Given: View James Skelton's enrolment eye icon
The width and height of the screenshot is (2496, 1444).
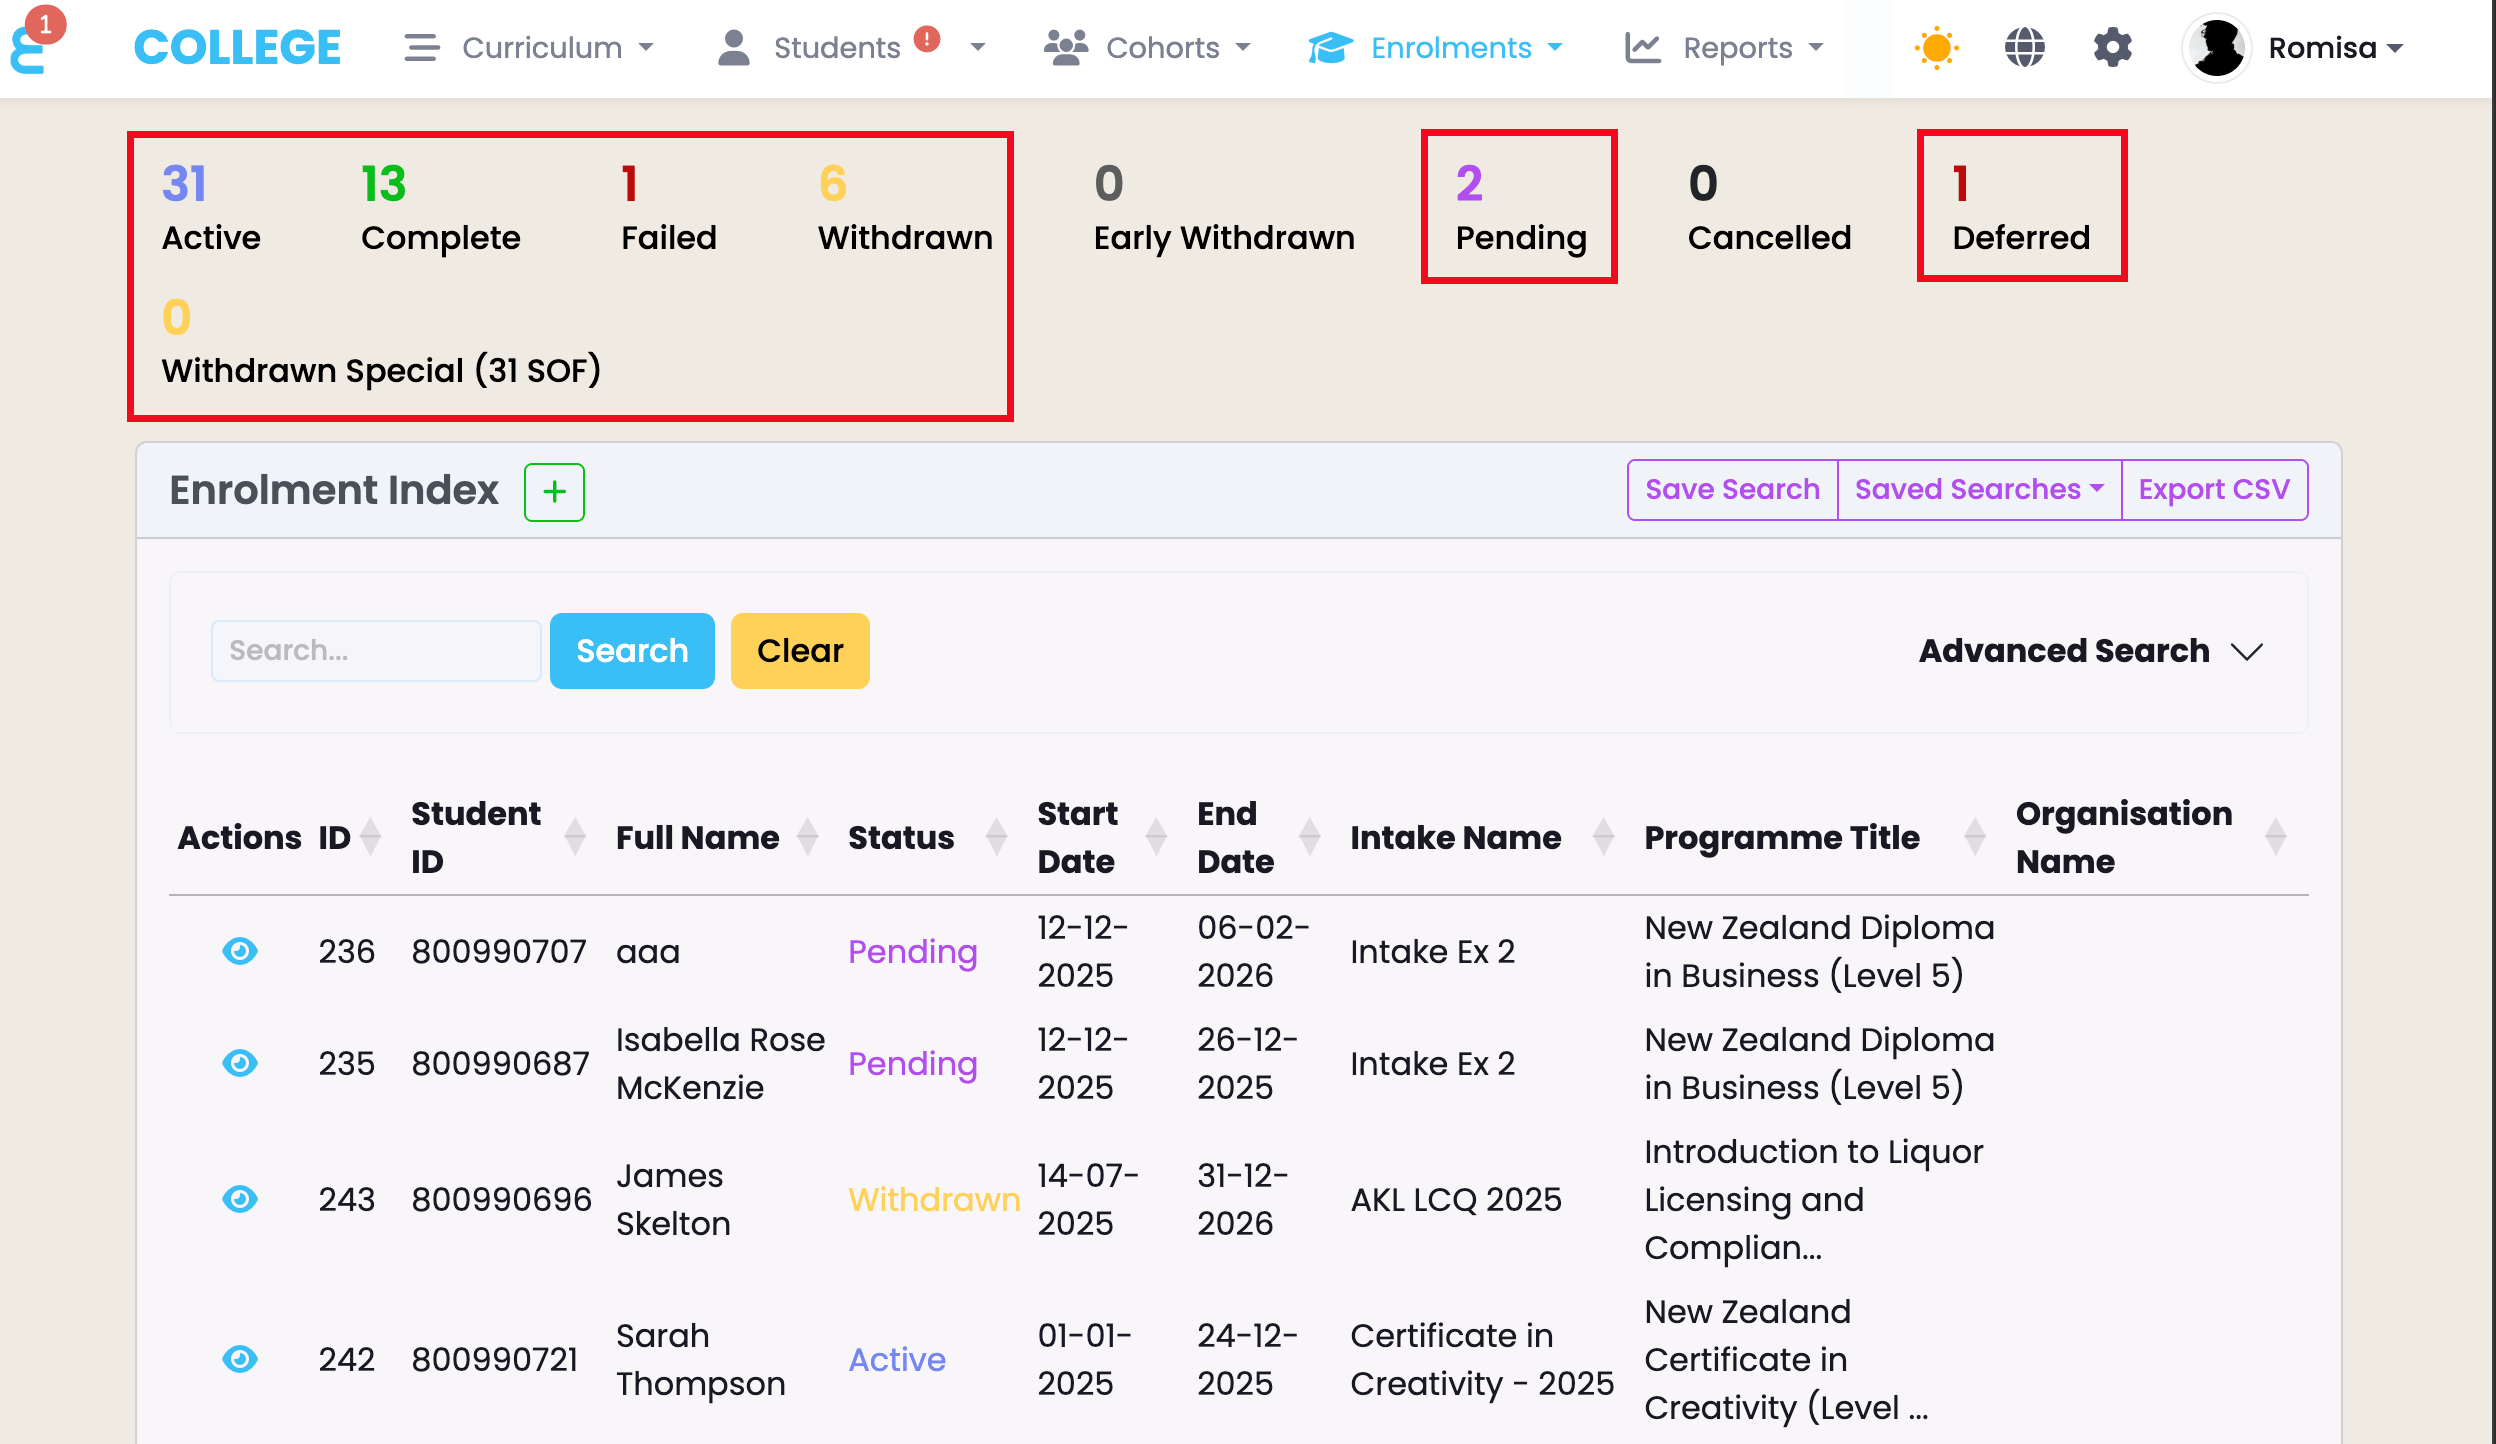Looking at the screenshot, I should point(239,1199).
